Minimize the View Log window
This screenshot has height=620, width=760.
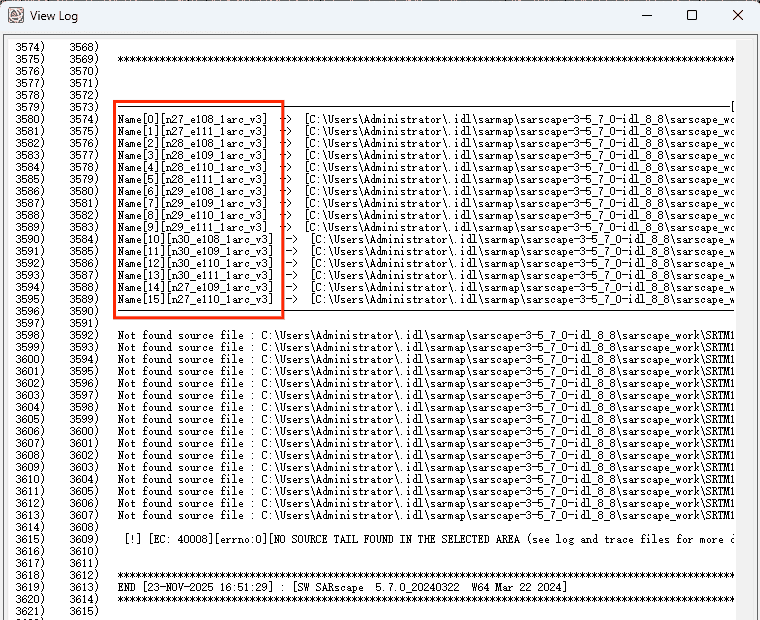(x=645, y=16)
